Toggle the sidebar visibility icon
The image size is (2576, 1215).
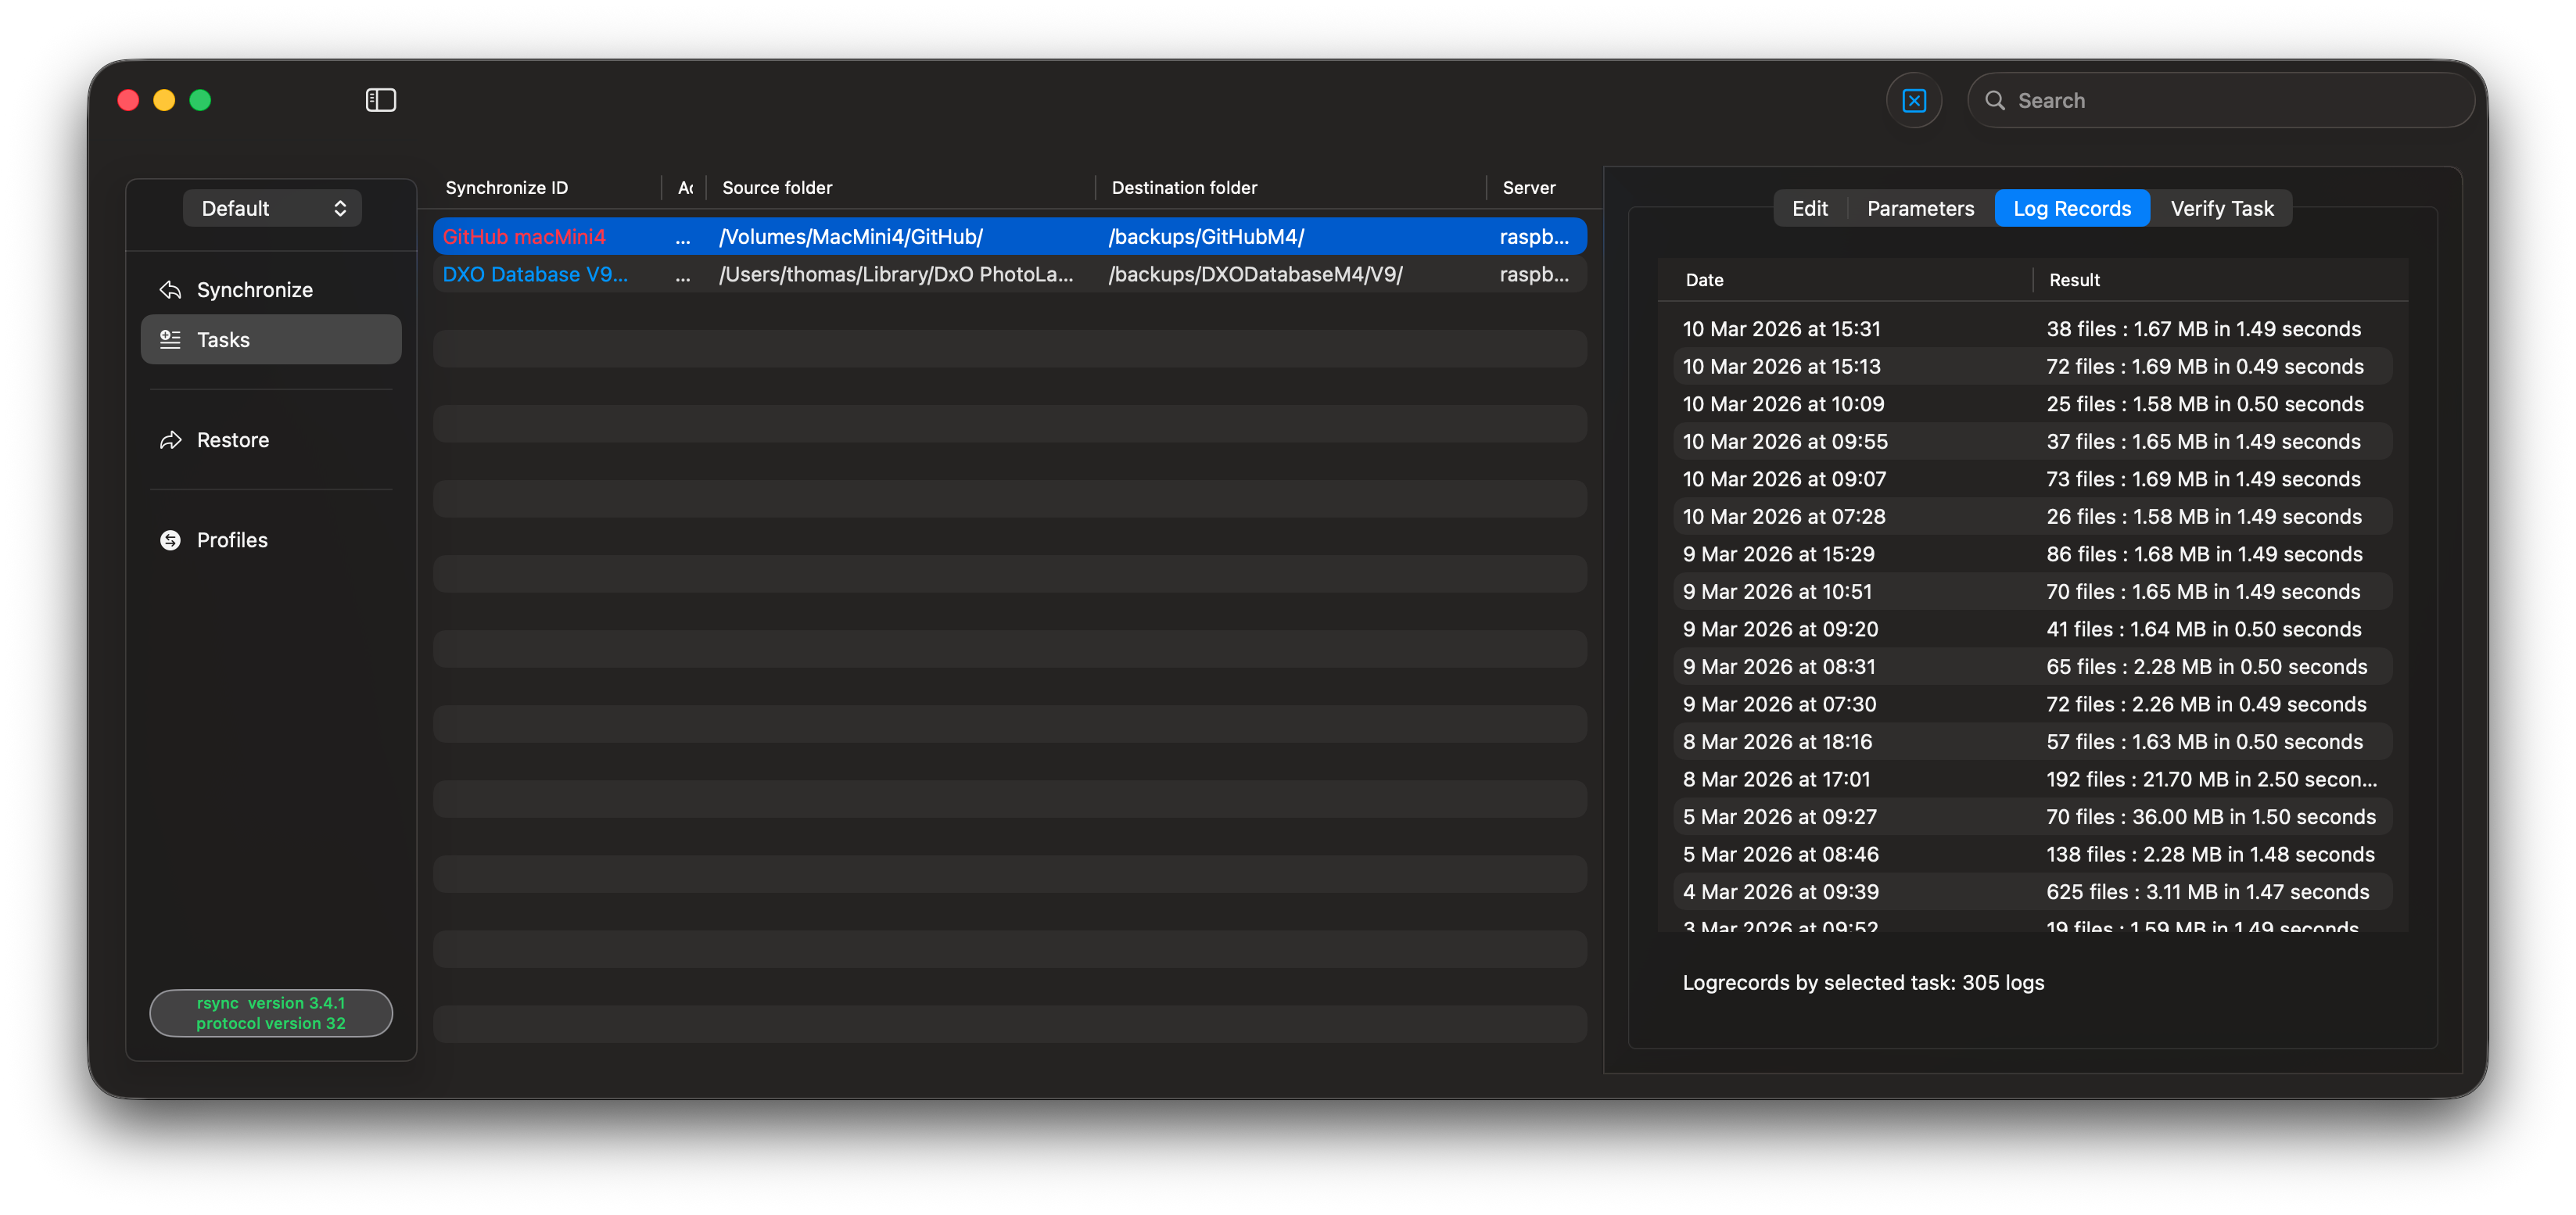380,100
